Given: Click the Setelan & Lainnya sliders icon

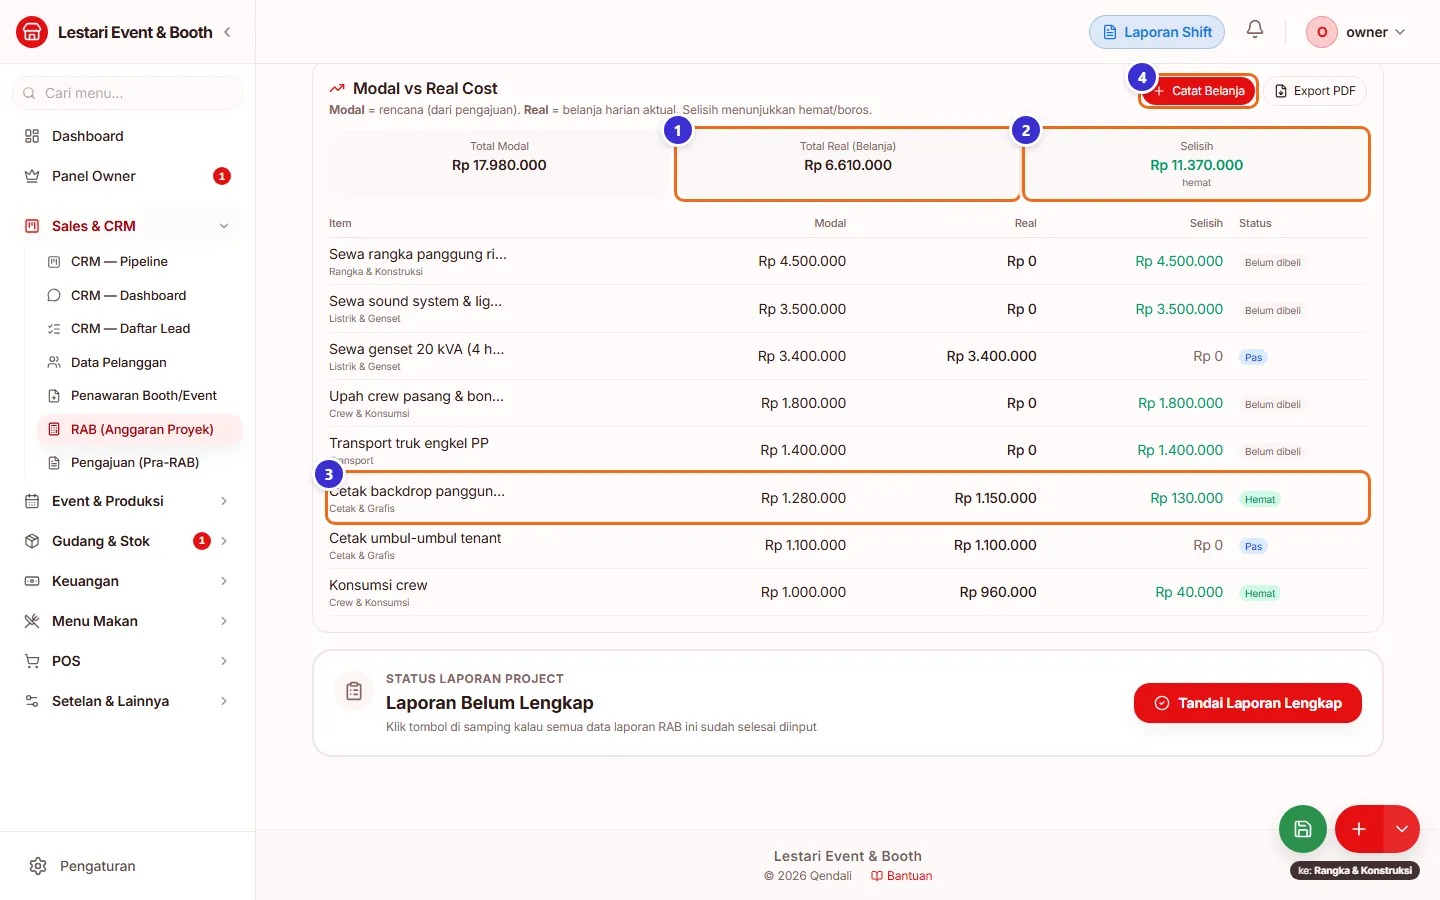Looking at the screenshot, I should point(32,701).
